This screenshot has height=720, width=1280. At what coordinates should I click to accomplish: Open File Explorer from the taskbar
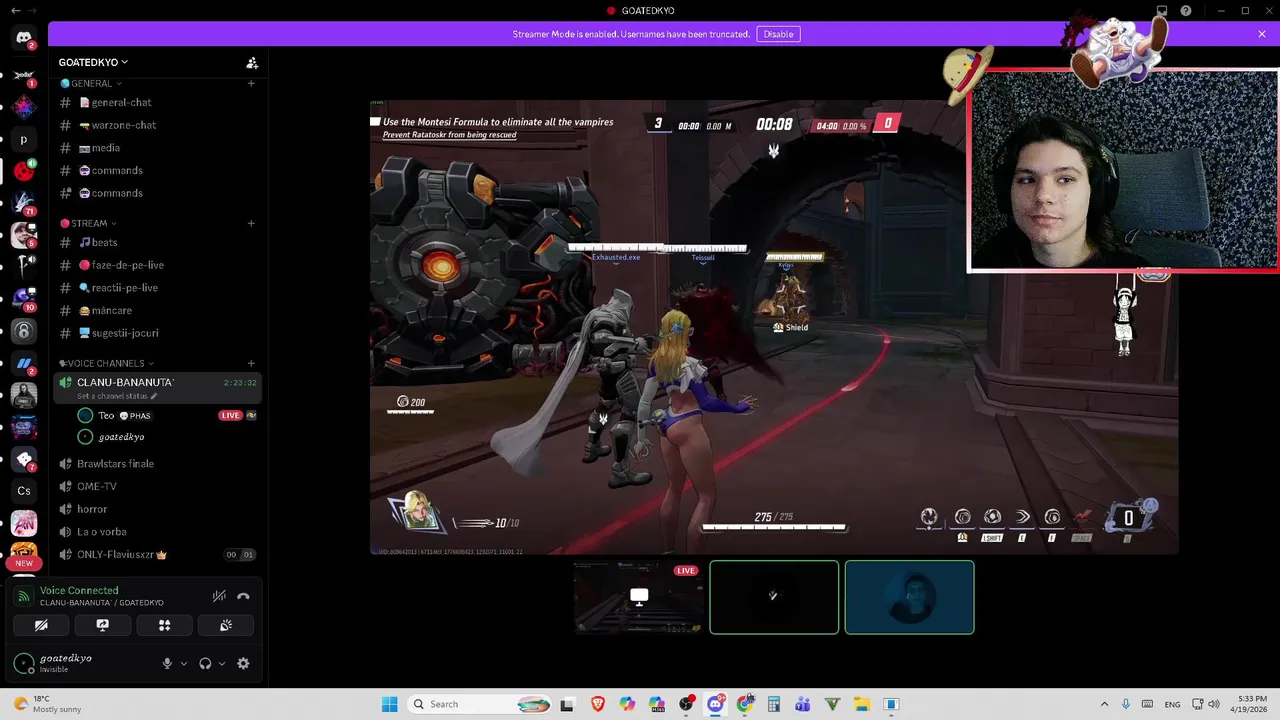861,704
